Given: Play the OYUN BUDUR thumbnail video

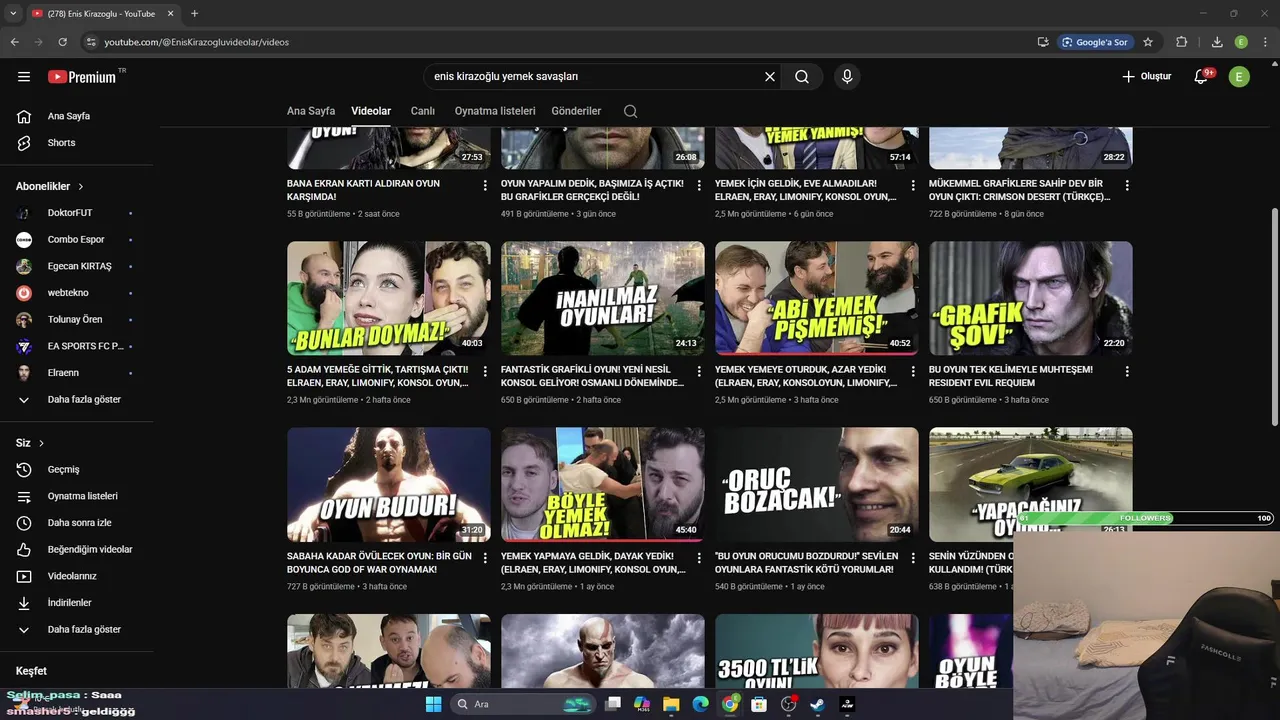Looking at the screenshot, I should pos(389,485).
